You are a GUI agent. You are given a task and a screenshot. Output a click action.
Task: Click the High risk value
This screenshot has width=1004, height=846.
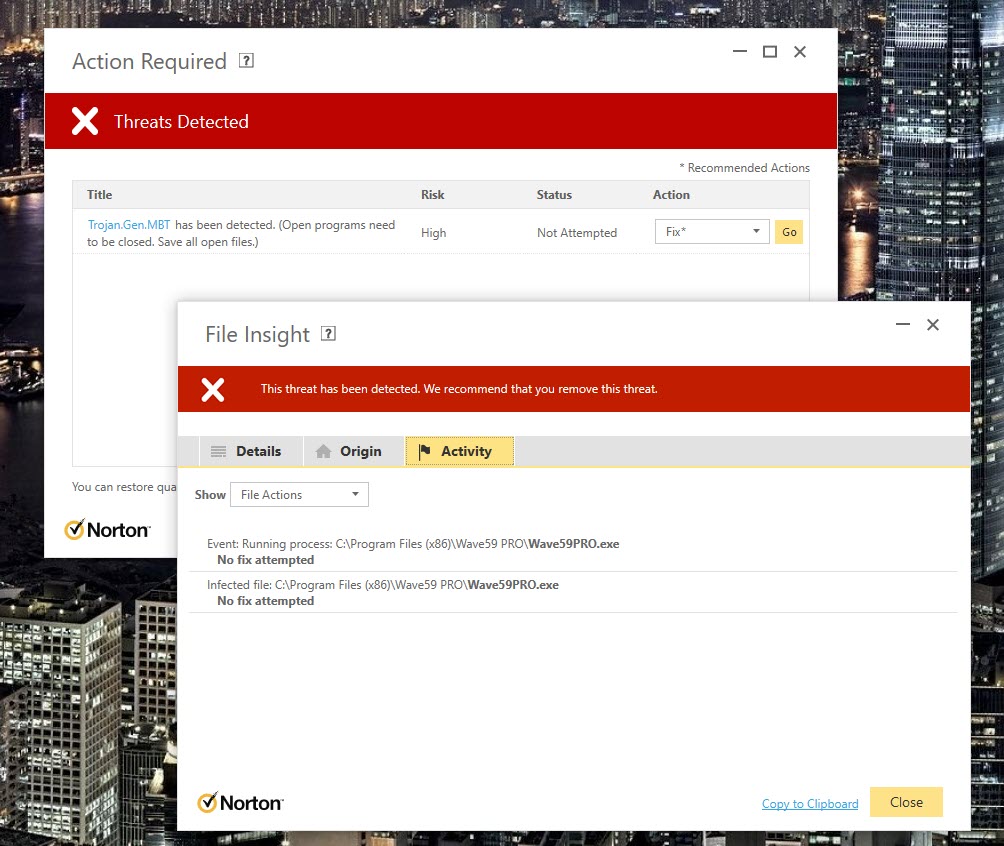[433, 233]
